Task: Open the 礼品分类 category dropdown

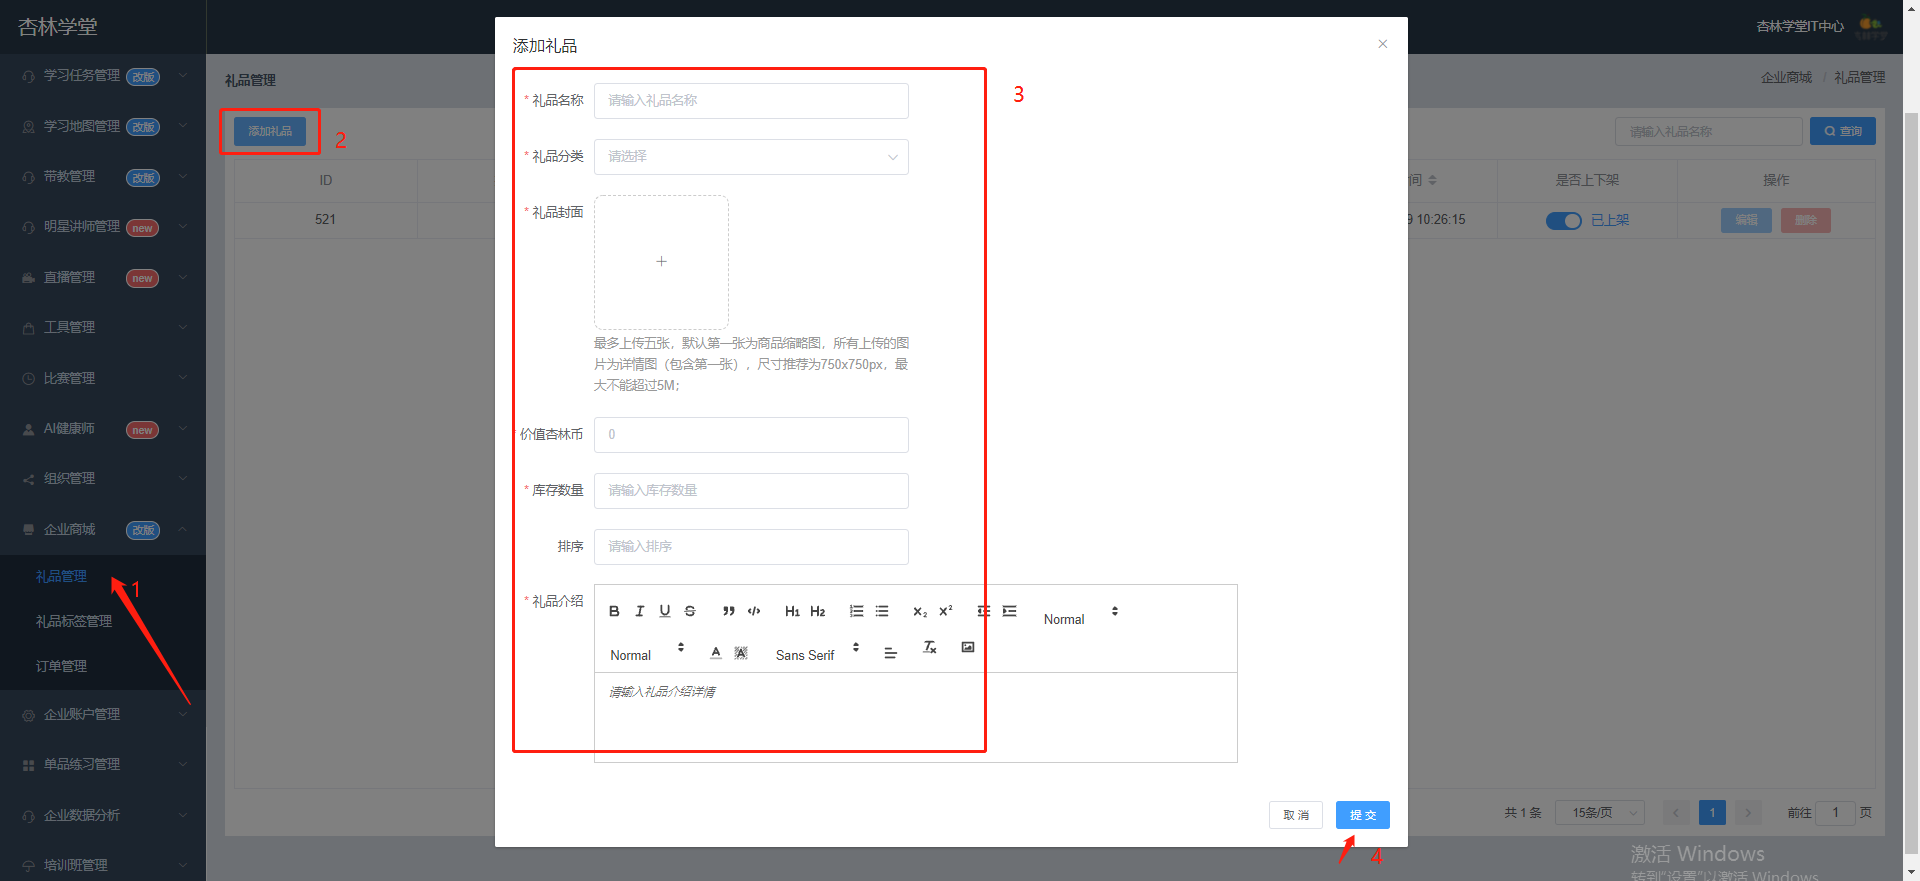Action: coord(751,157)
